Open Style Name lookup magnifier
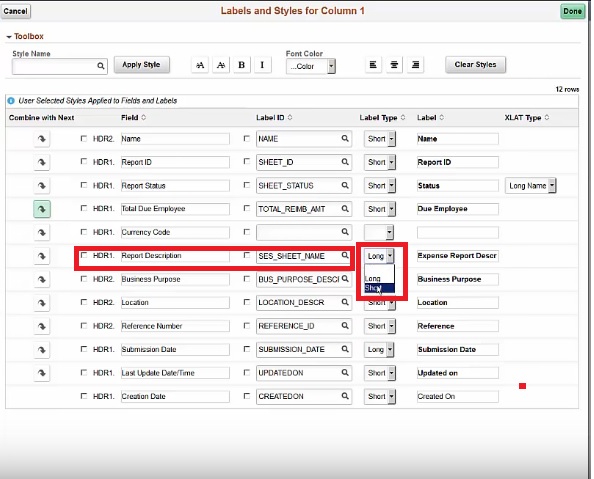The image size is (594, 479). [100, 66]
